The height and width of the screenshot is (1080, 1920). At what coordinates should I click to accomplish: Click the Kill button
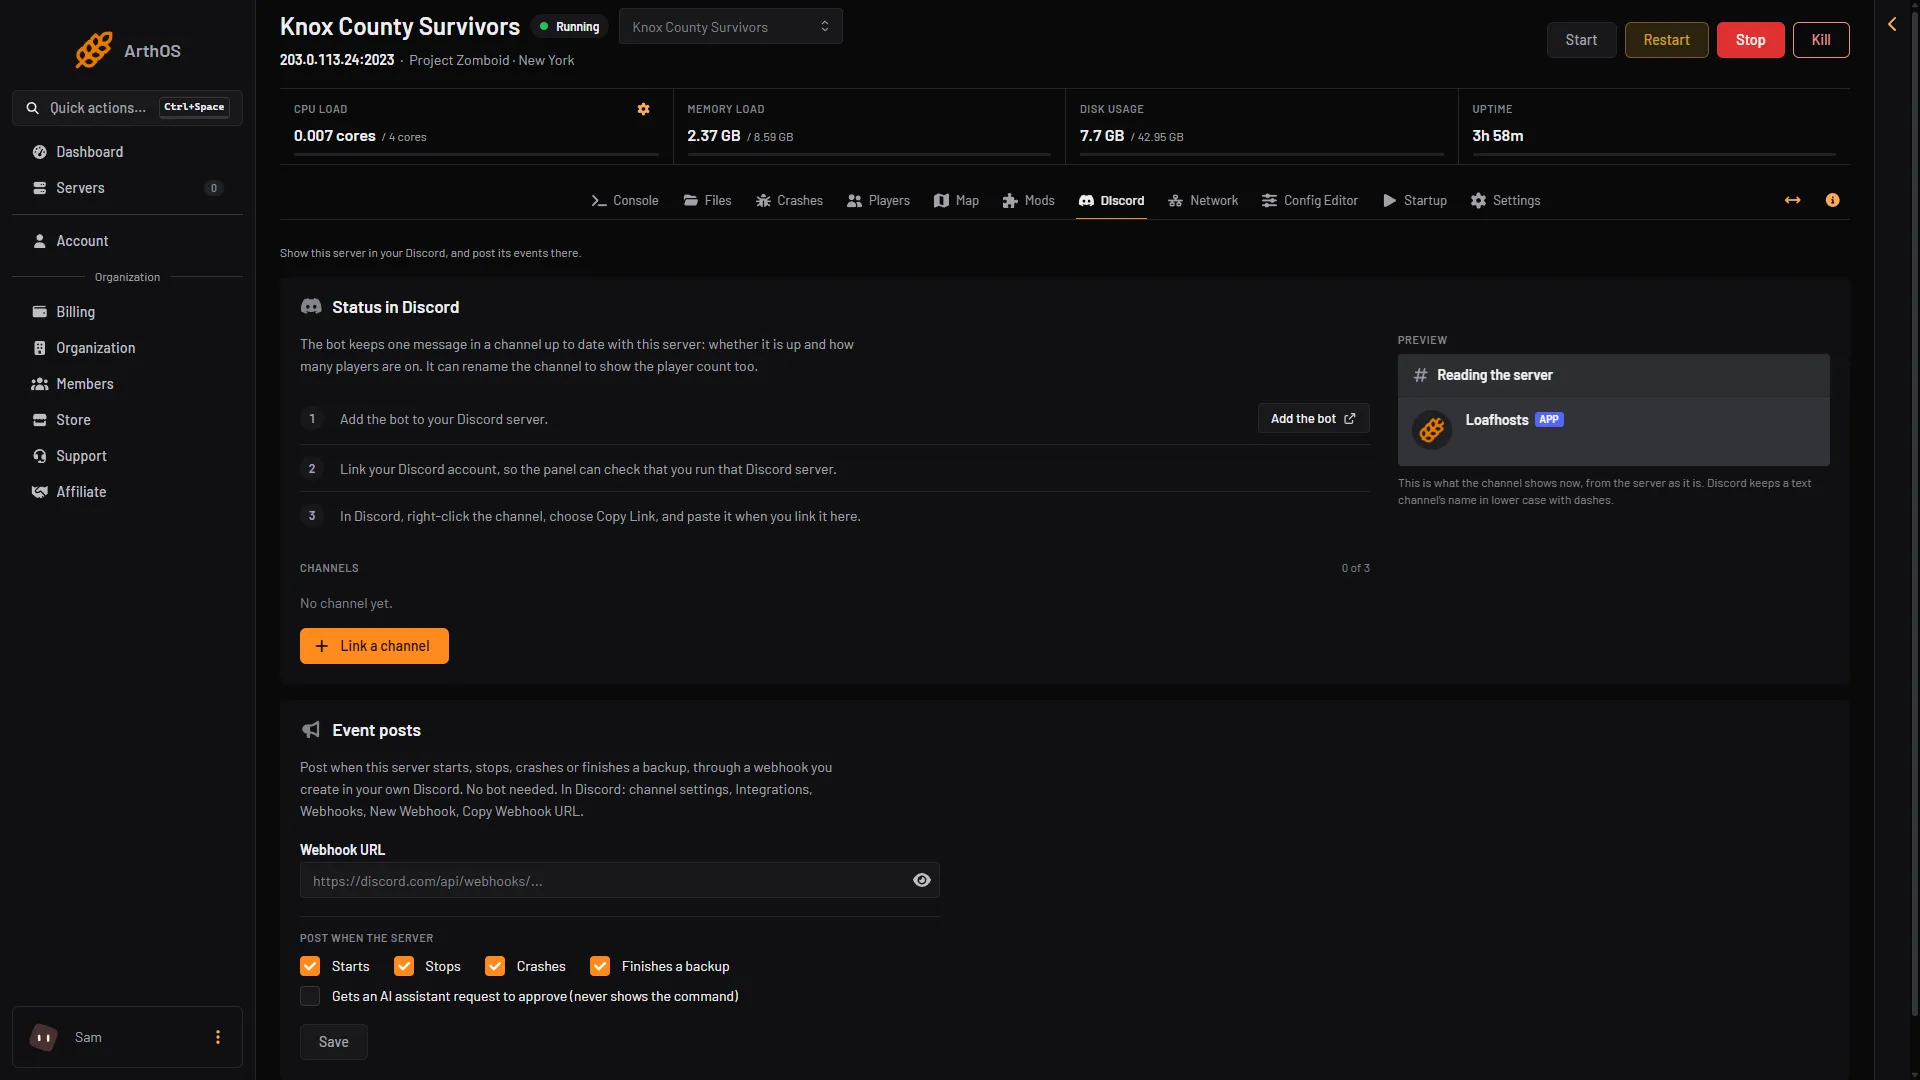pos(1821,40)
